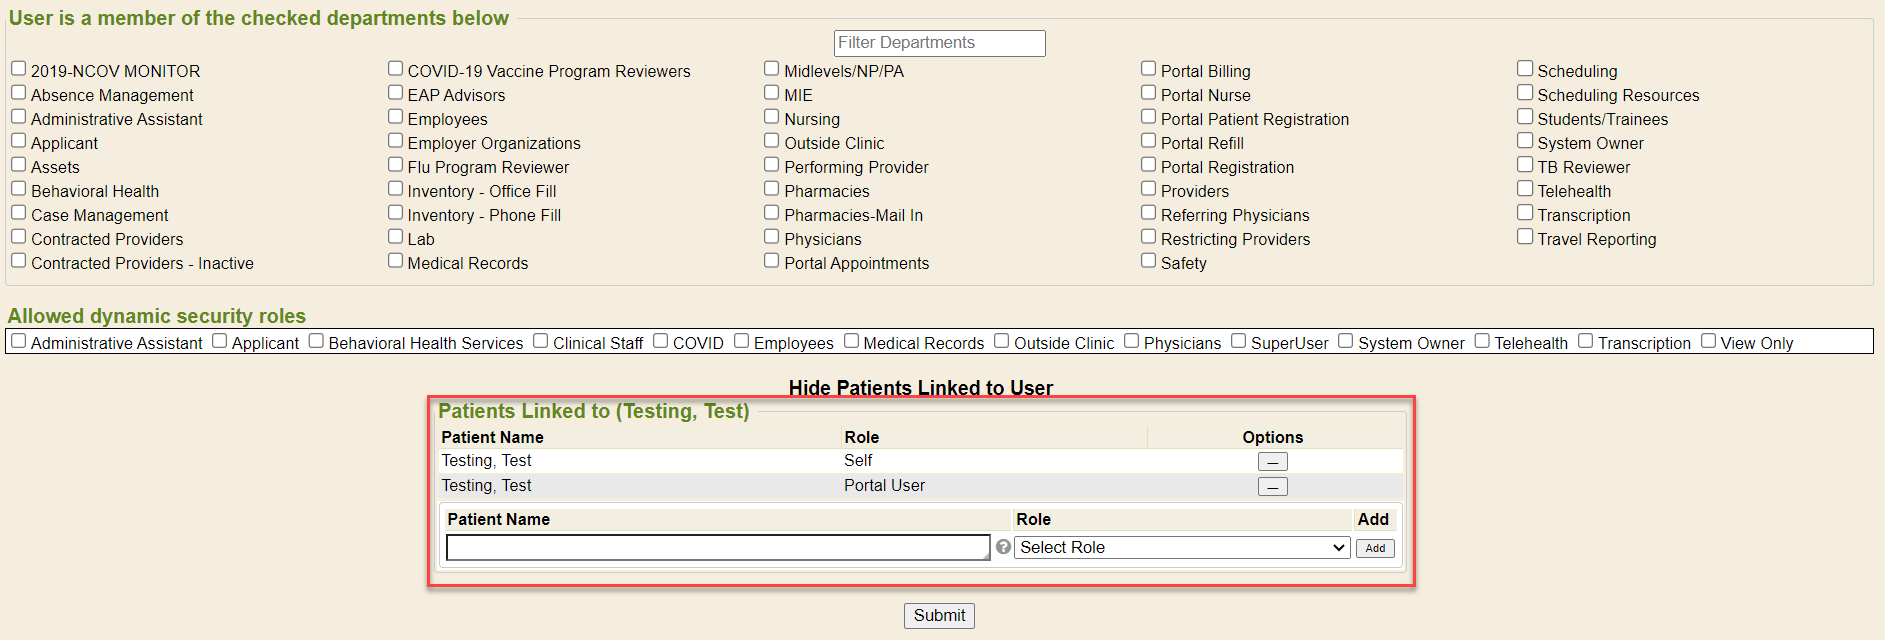Viewport: 1885px width, 640px height.
Task: Focus the Filter Departments field
Action: pyautogui.click(x=939, y=43)
